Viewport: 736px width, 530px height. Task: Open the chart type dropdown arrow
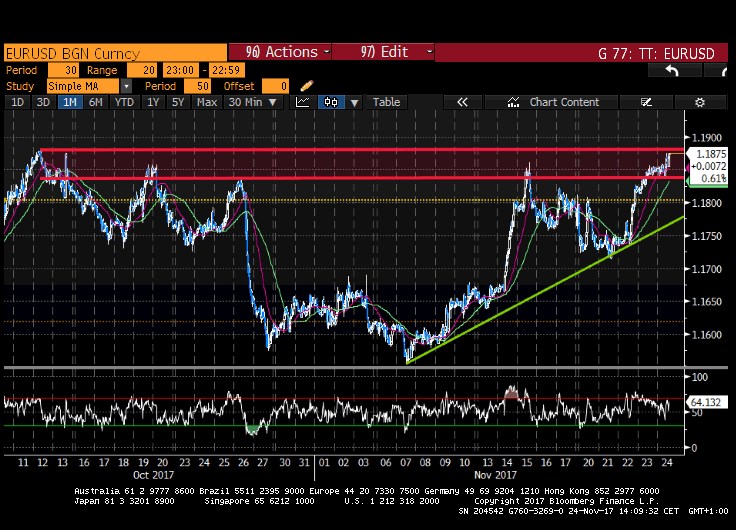click(355, 102)
